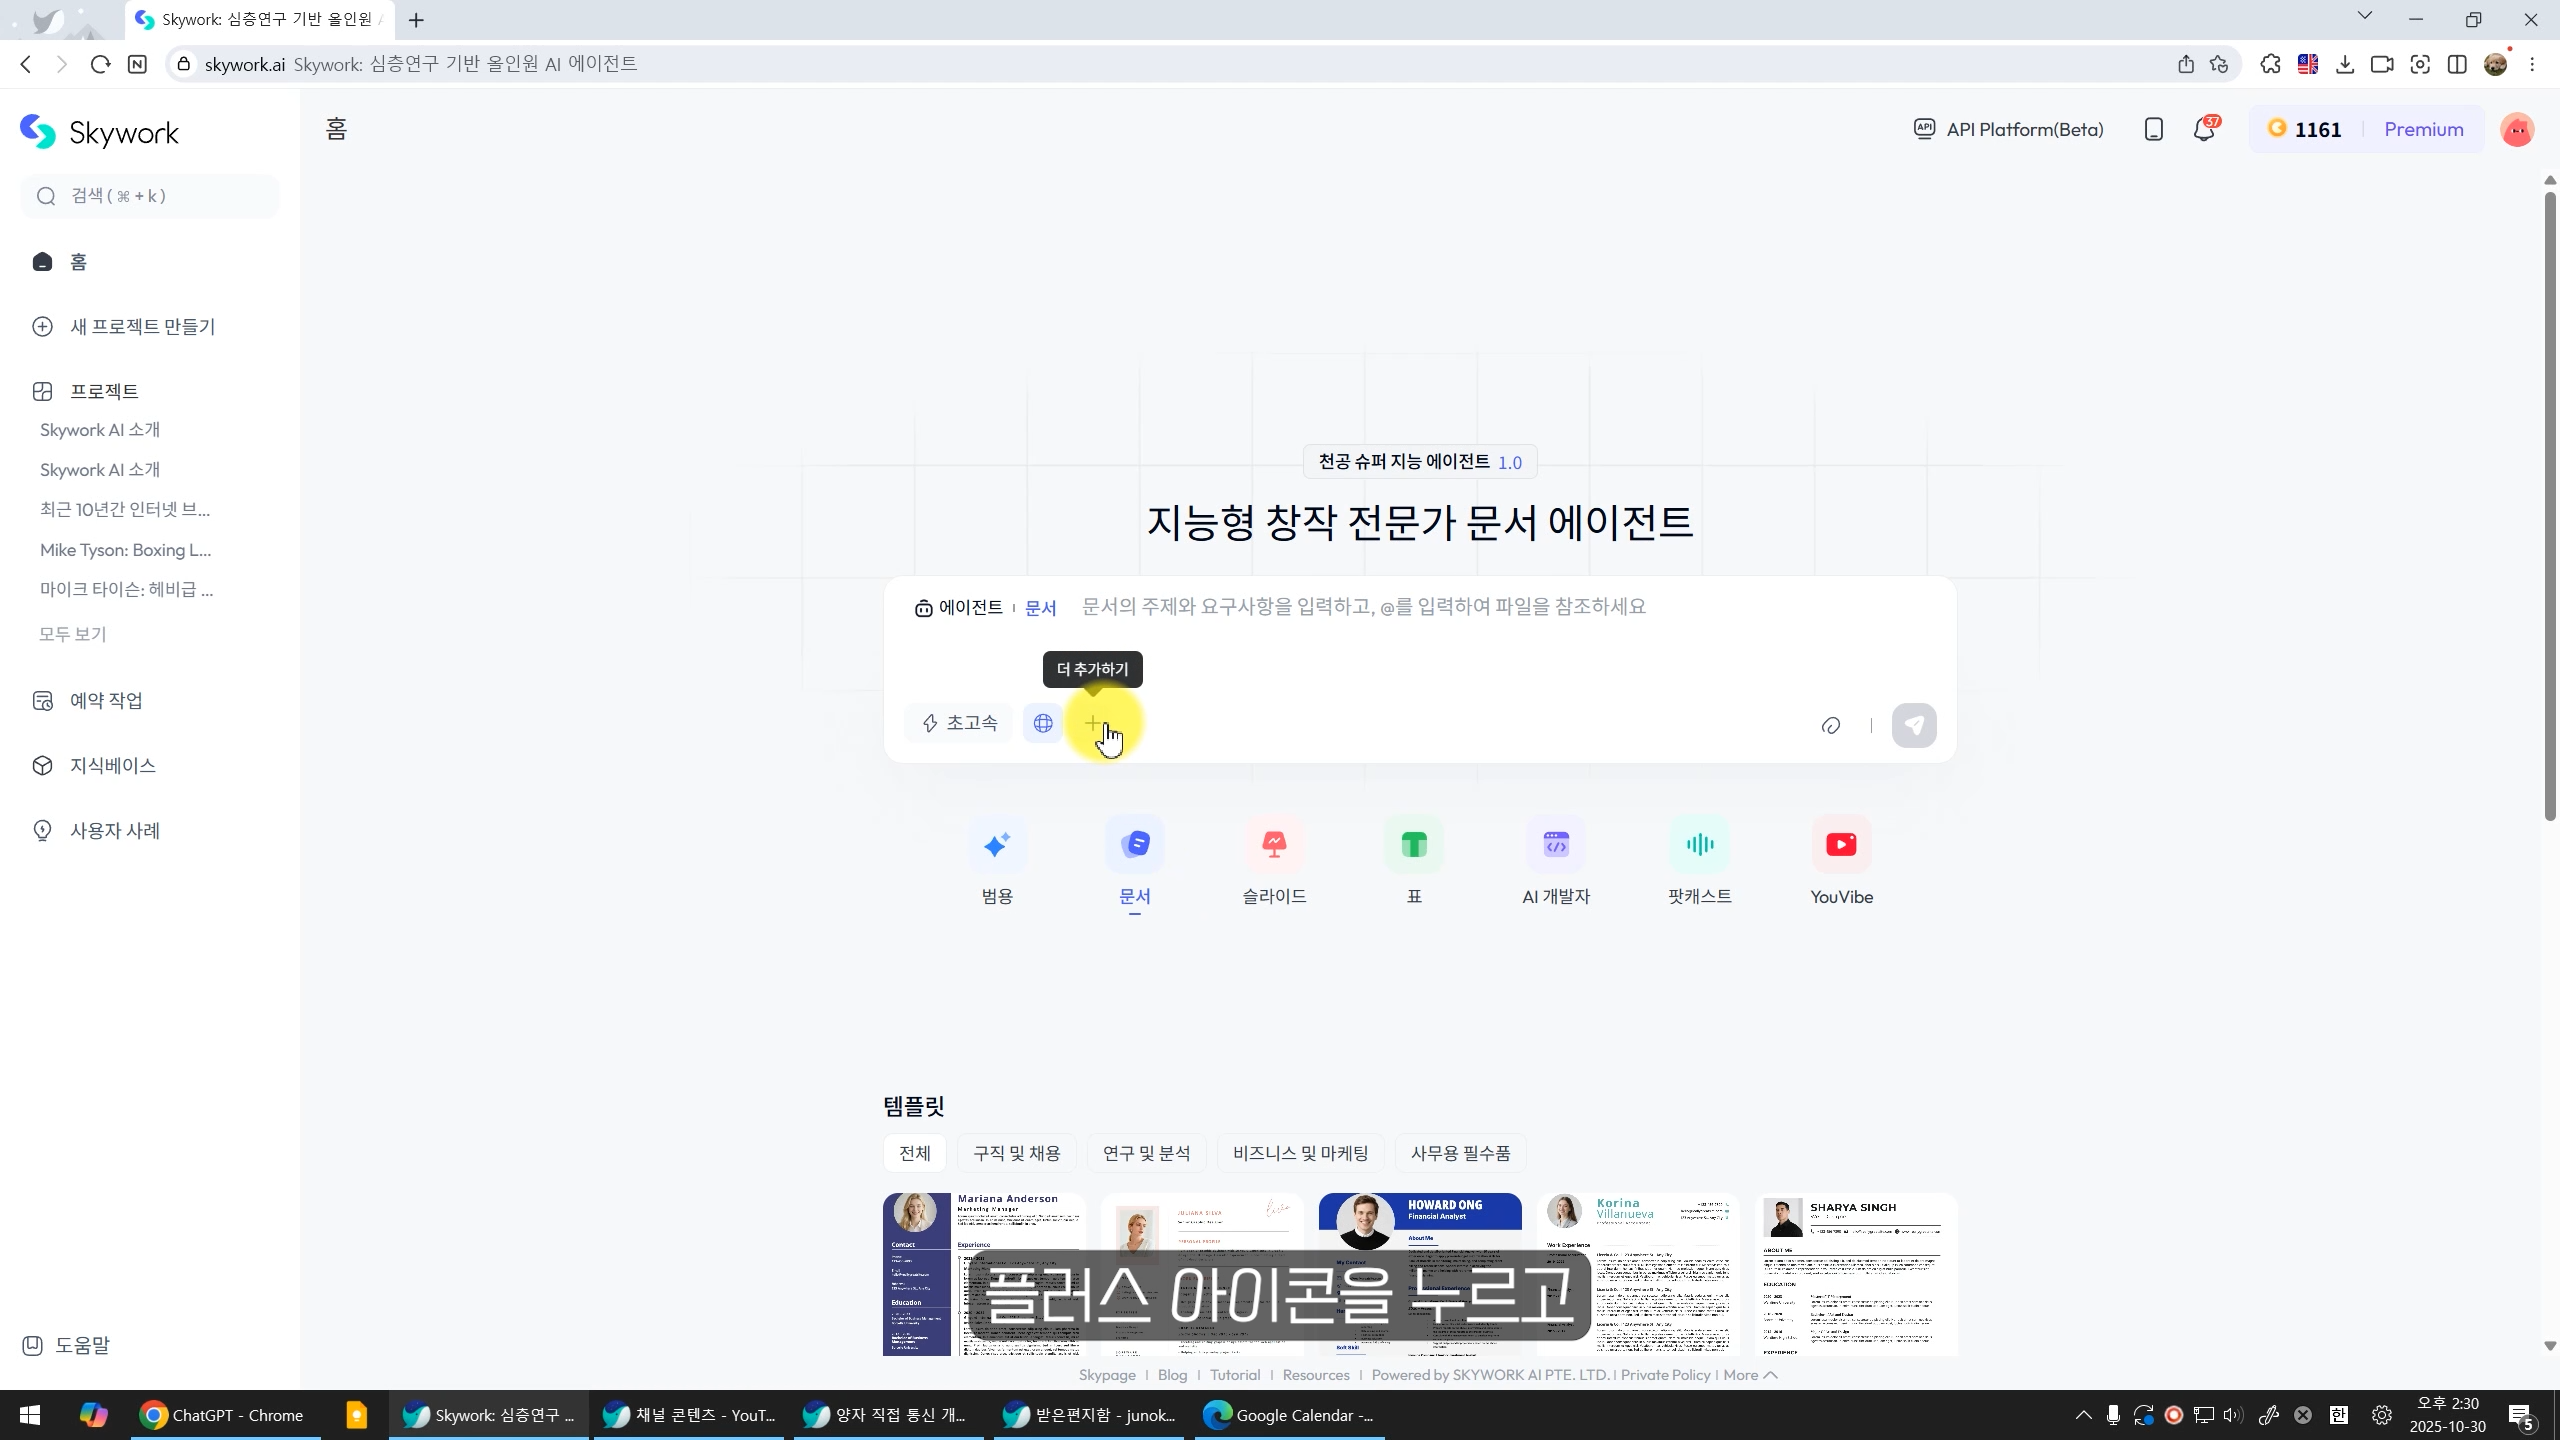
Task: Click the Windows Start button
Action: 30,1415
